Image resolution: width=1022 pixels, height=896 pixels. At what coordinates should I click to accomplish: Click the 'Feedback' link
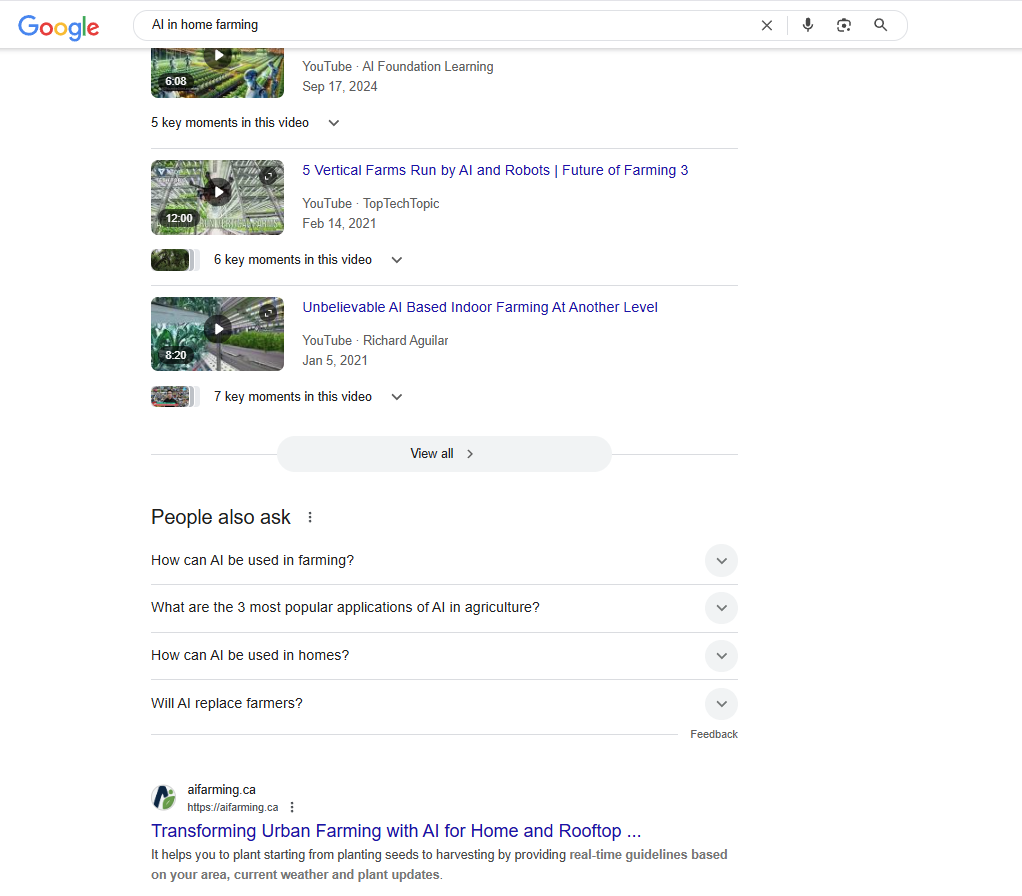pos(714,734)
